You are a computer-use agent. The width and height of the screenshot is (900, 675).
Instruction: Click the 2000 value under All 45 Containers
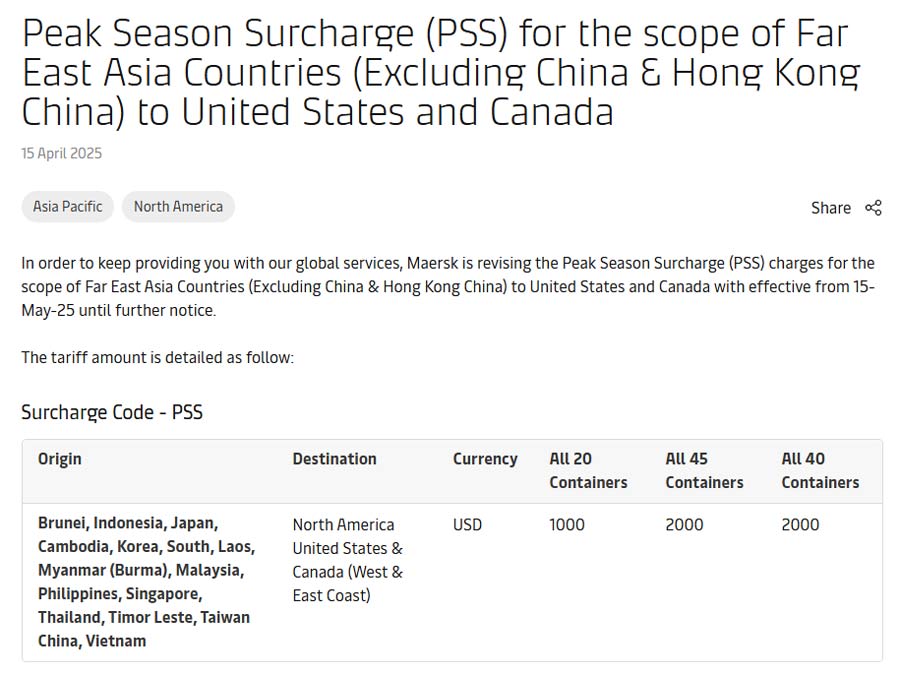point(684,525)
